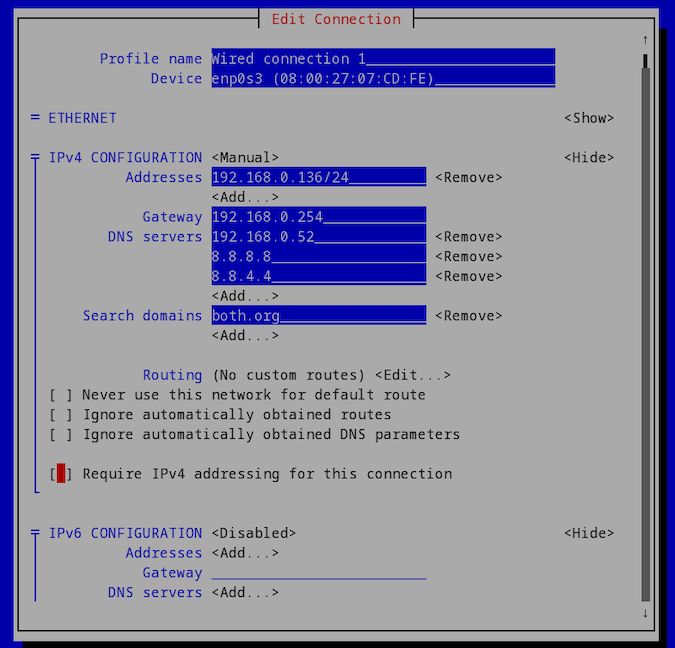Remove the 8.8.4.4 DNS server
Image resolution: width=675 pixels, height=648 pixels.
point(468,277)
